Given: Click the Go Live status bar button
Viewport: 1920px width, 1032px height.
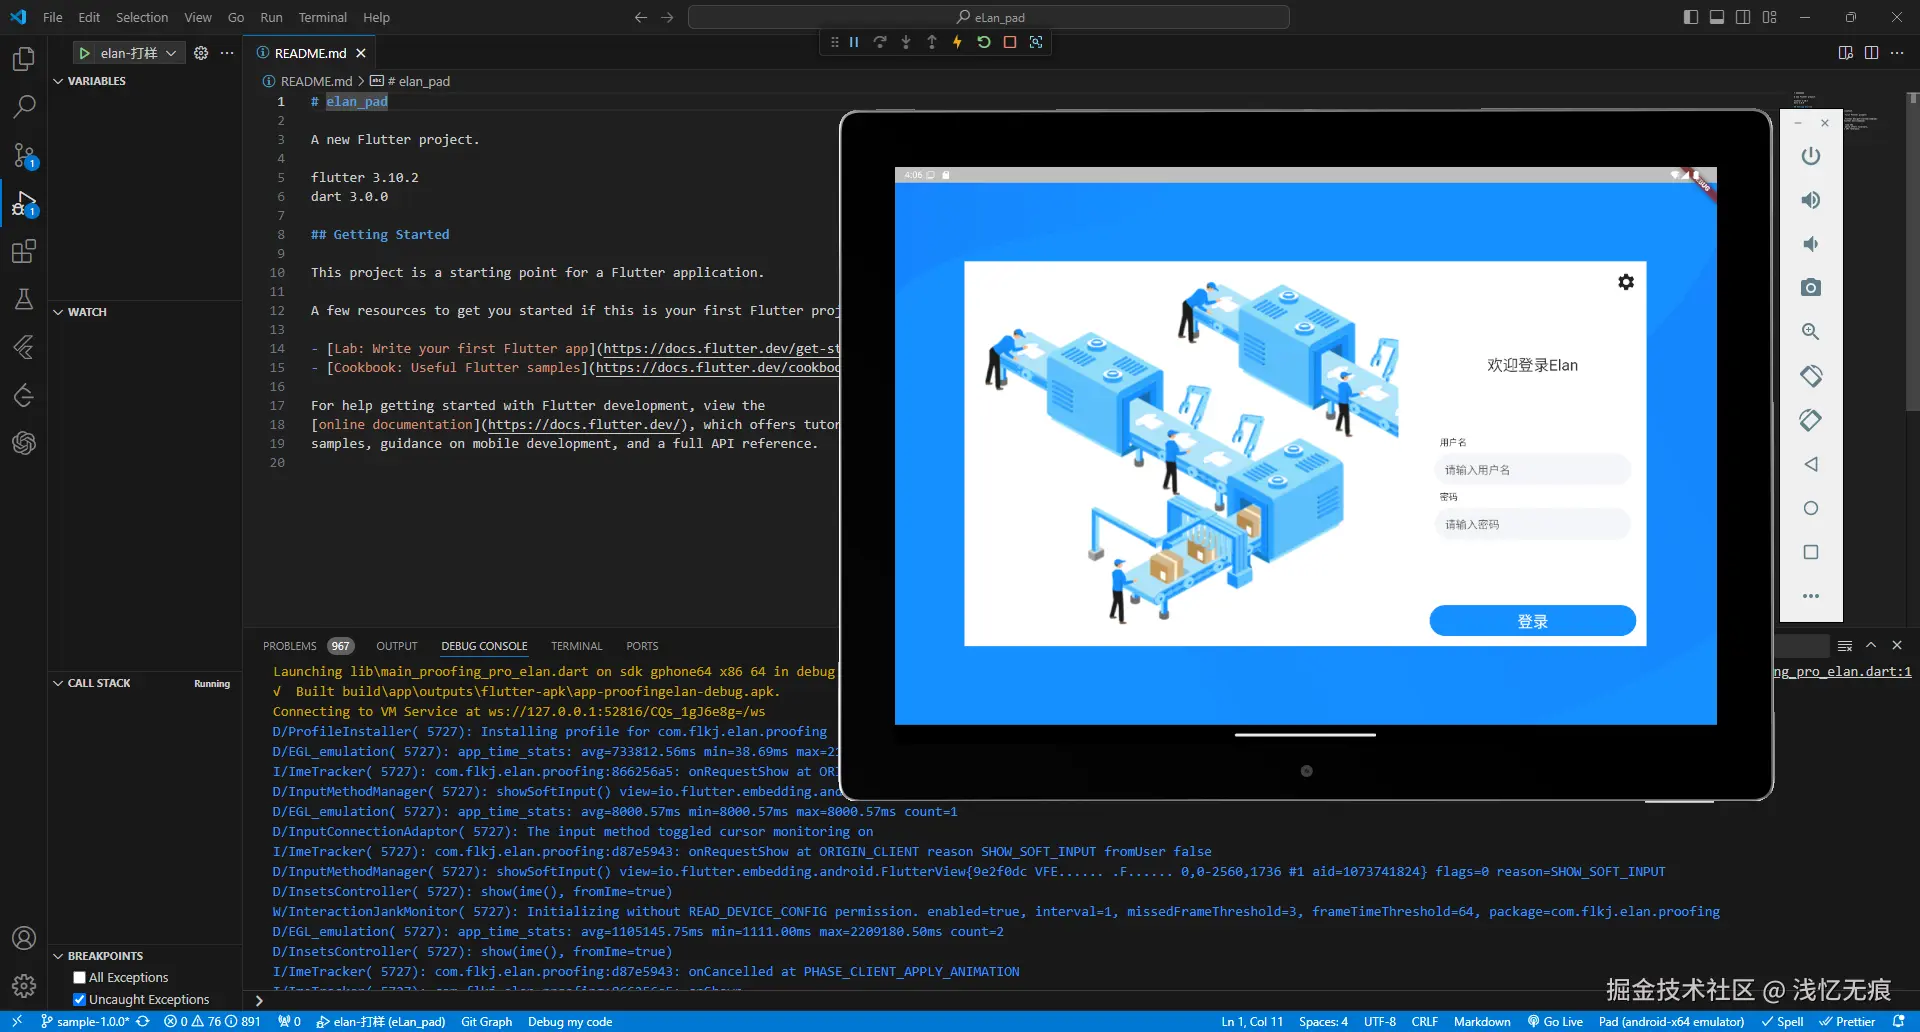Looking at the screenshot, I should 1555,1022.
